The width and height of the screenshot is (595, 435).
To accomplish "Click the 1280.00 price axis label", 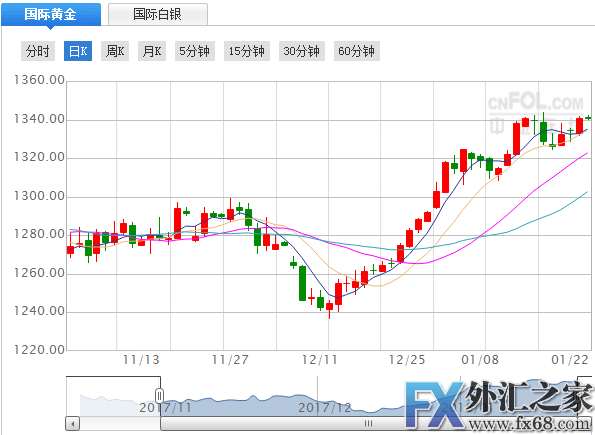I will (x=39, y=234).
